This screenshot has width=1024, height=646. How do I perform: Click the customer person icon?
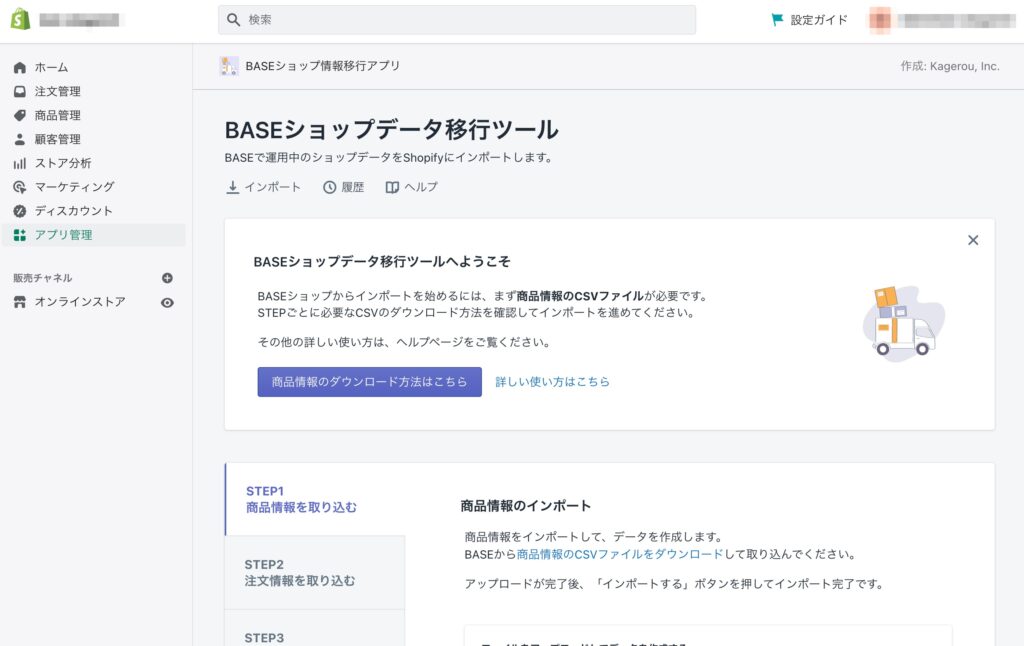[20, 139]
